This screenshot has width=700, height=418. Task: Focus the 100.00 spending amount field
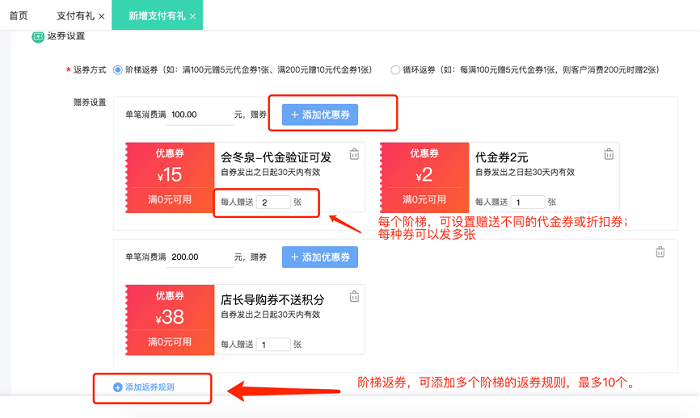click(200, 115)
